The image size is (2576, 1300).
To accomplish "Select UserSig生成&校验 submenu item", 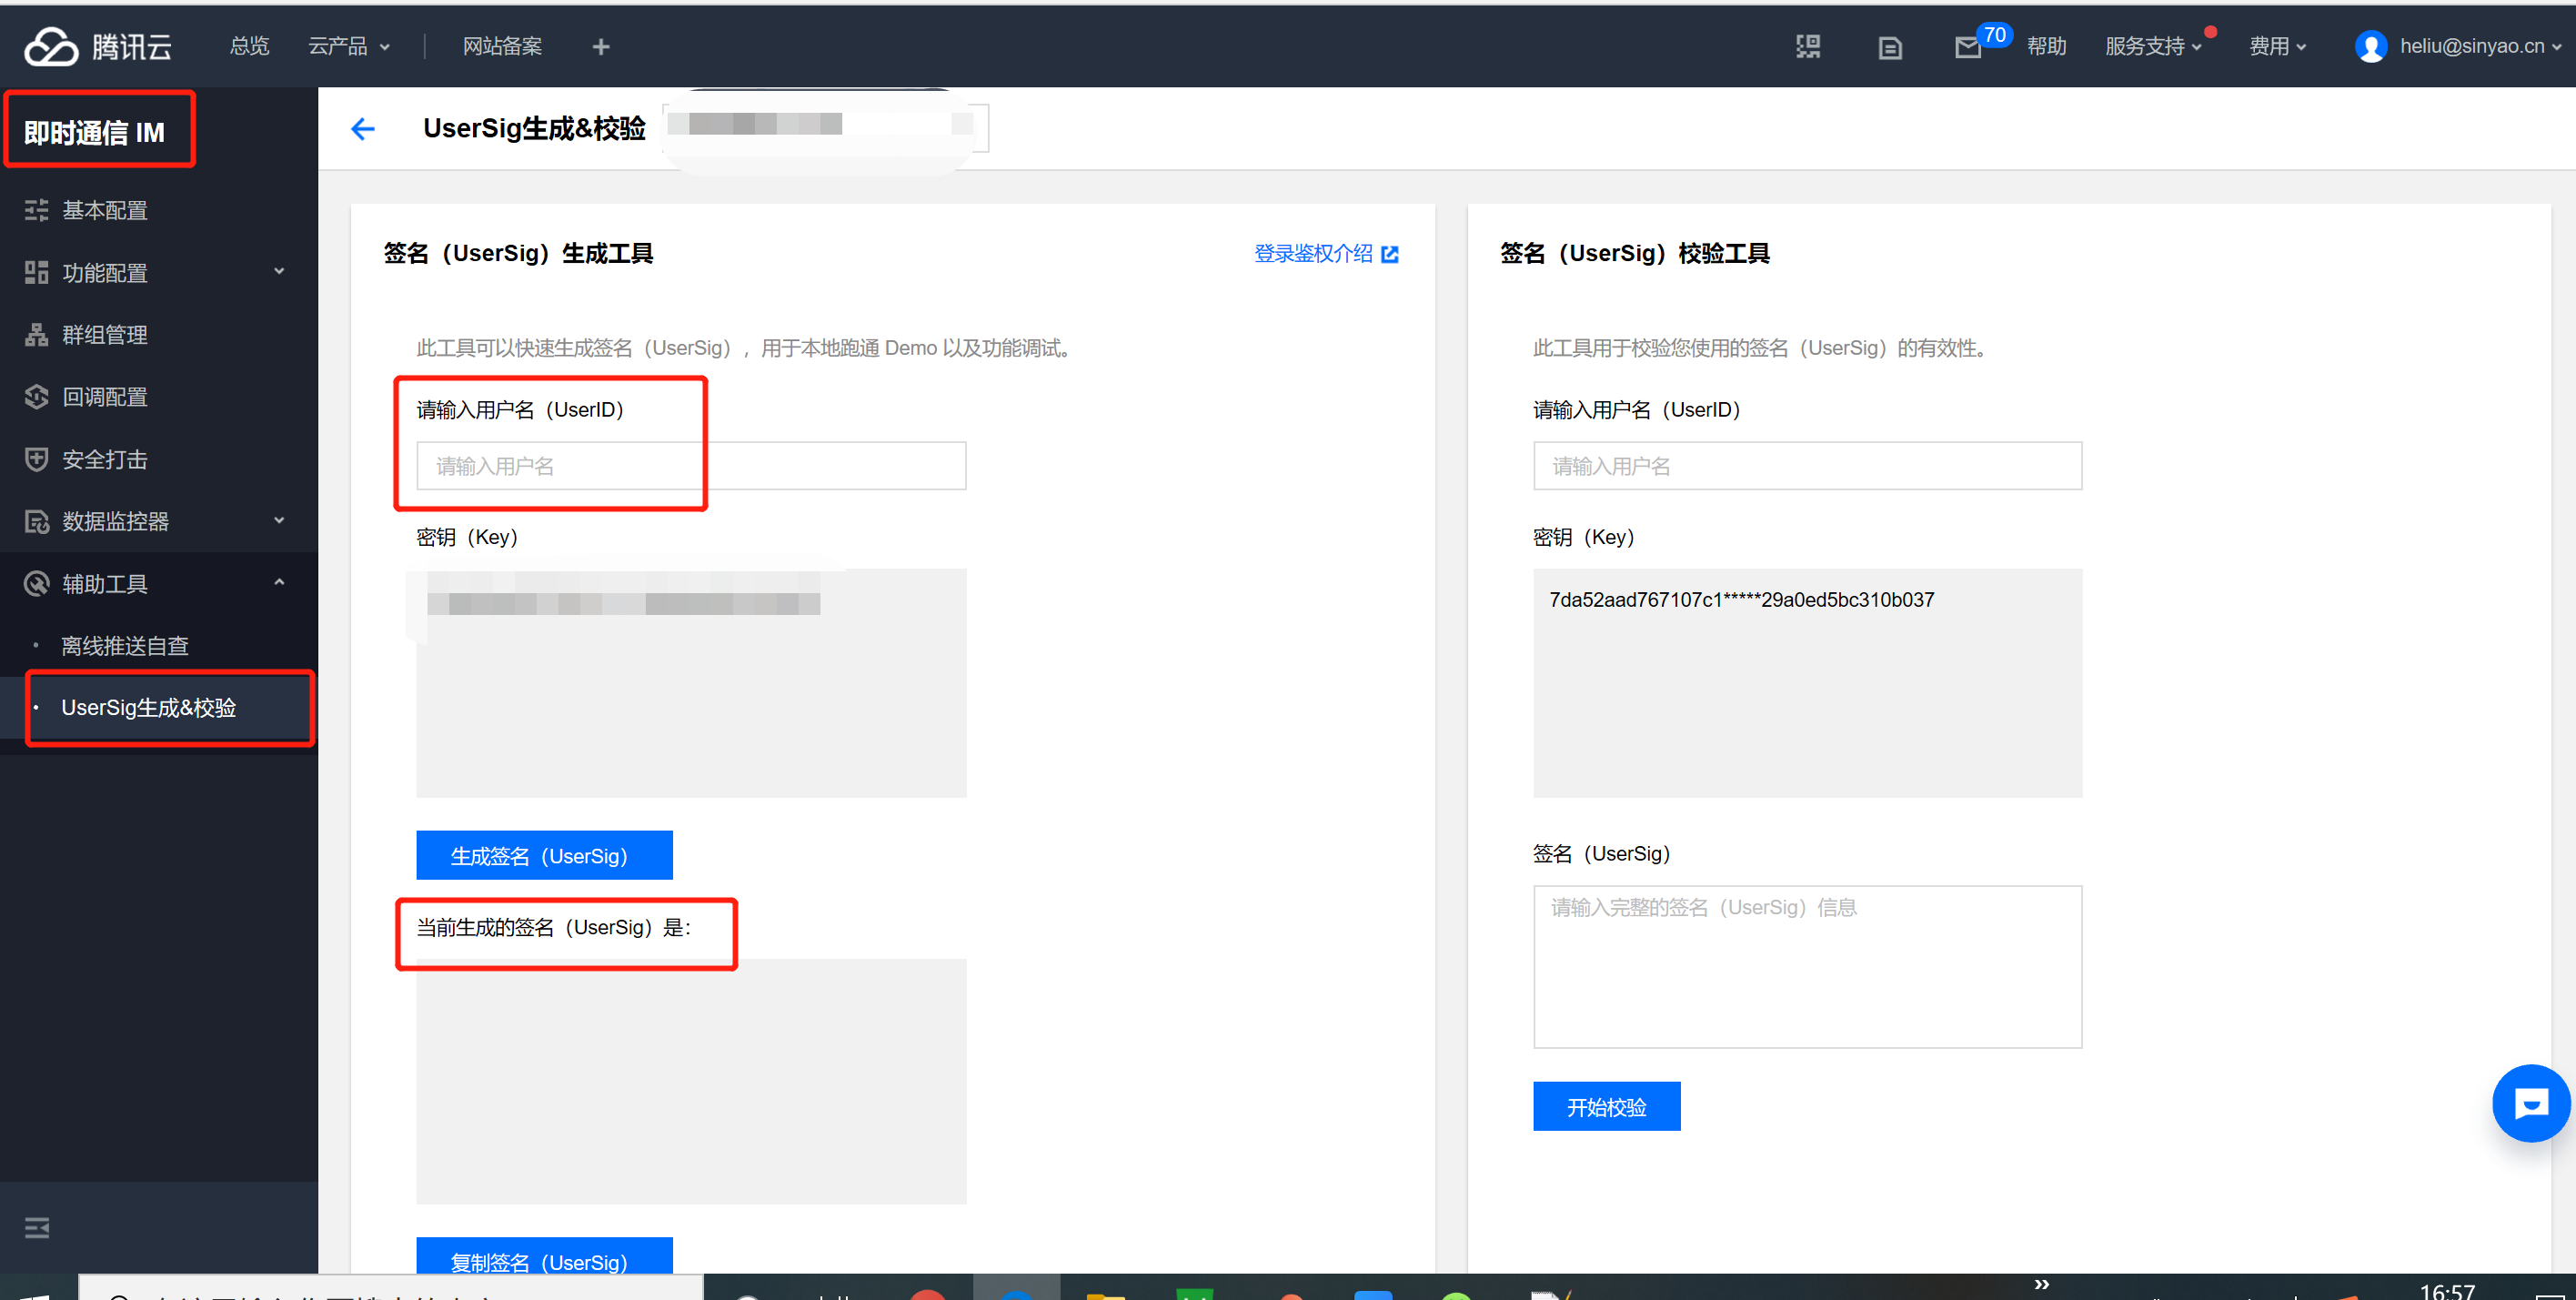I will 149,707.
